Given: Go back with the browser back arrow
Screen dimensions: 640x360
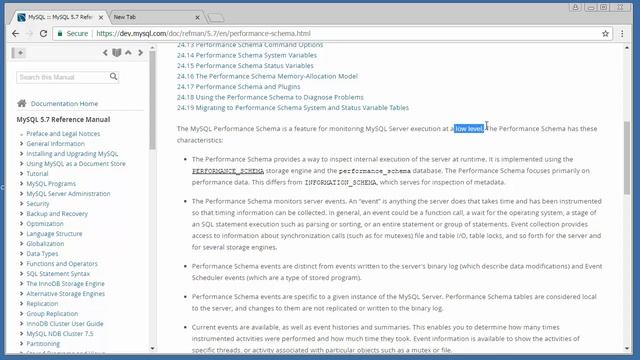Looking at the screenshot, I should point(16,33).
